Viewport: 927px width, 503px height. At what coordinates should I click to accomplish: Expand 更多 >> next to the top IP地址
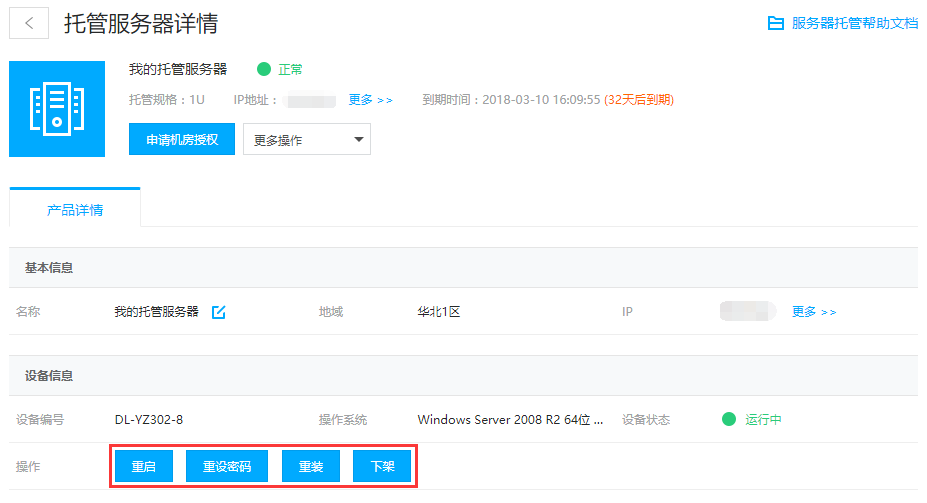pyautogui.click(x=370, y=100)
